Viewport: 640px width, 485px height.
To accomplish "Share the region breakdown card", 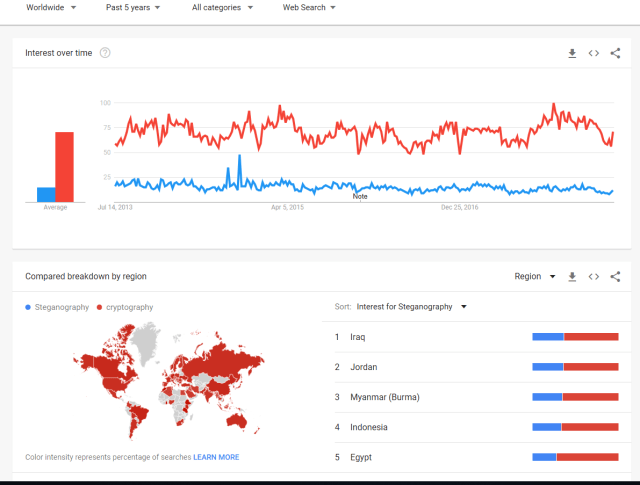I will point(615,277).
